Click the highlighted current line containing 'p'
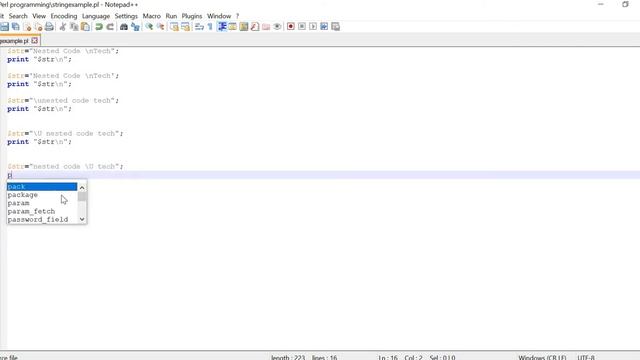640x360 pixels. 323,175
